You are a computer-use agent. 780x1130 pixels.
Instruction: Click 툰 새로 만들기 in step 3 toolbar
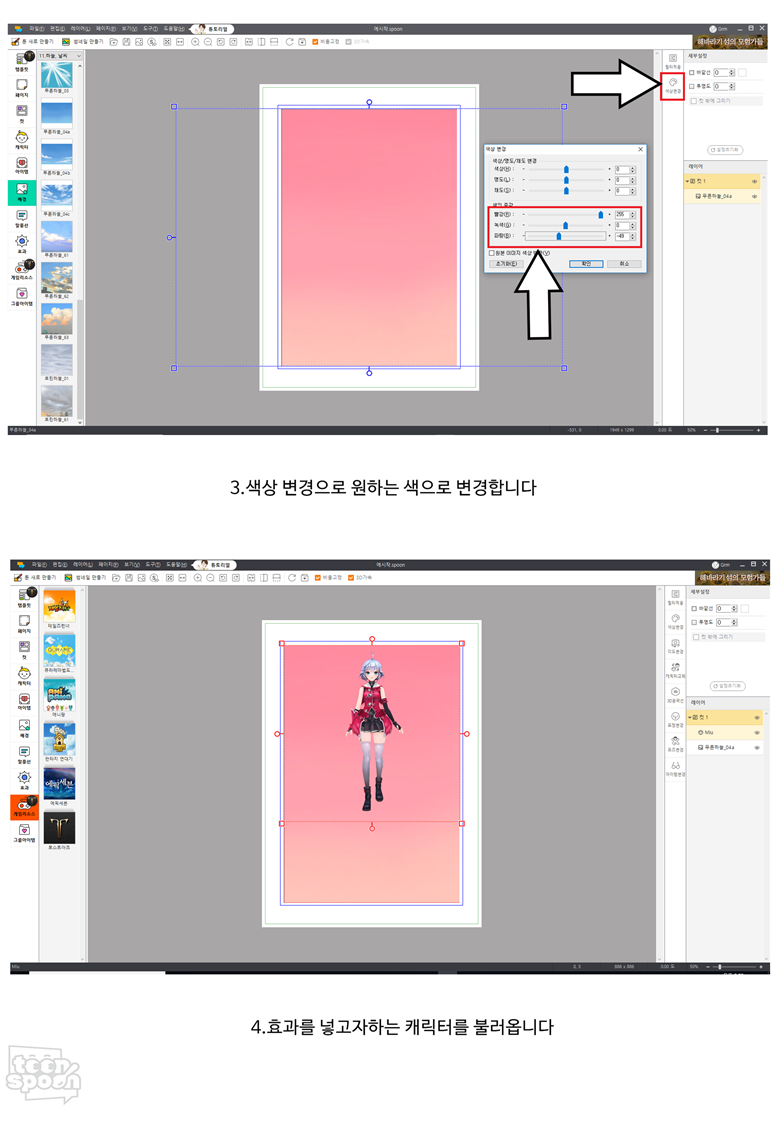(x=32, y=42)
